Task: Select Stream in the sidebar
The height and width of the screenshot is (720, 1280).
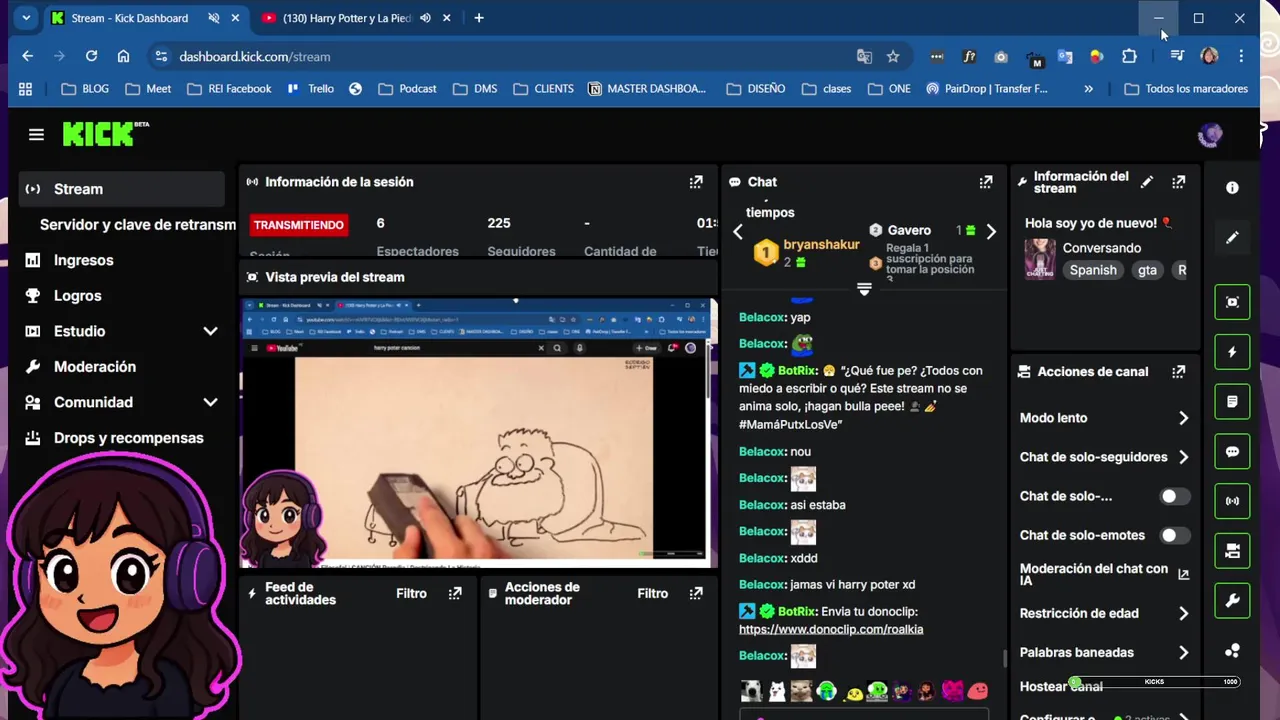Action: (x=121, y=189)
